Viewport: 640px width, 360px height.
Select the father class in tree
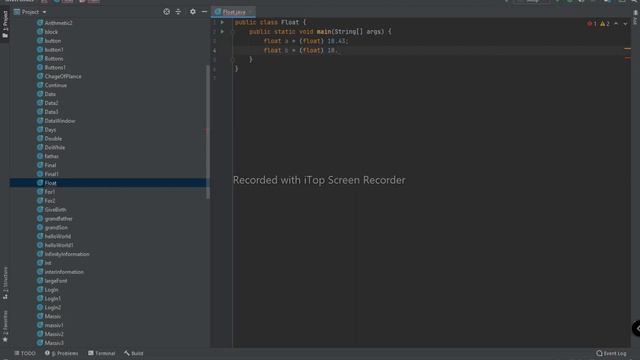click(48, 156)
